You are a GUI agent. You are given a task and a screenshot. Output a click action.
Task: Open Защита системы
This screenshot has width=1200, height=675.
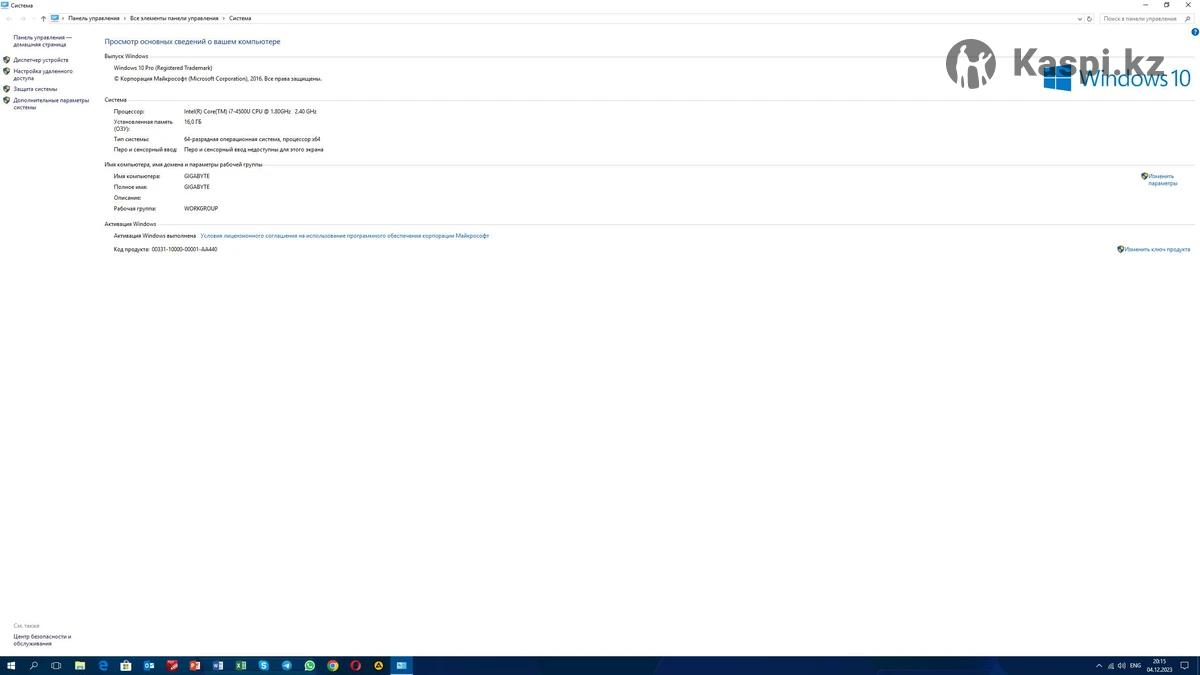[x=35, y=89]
